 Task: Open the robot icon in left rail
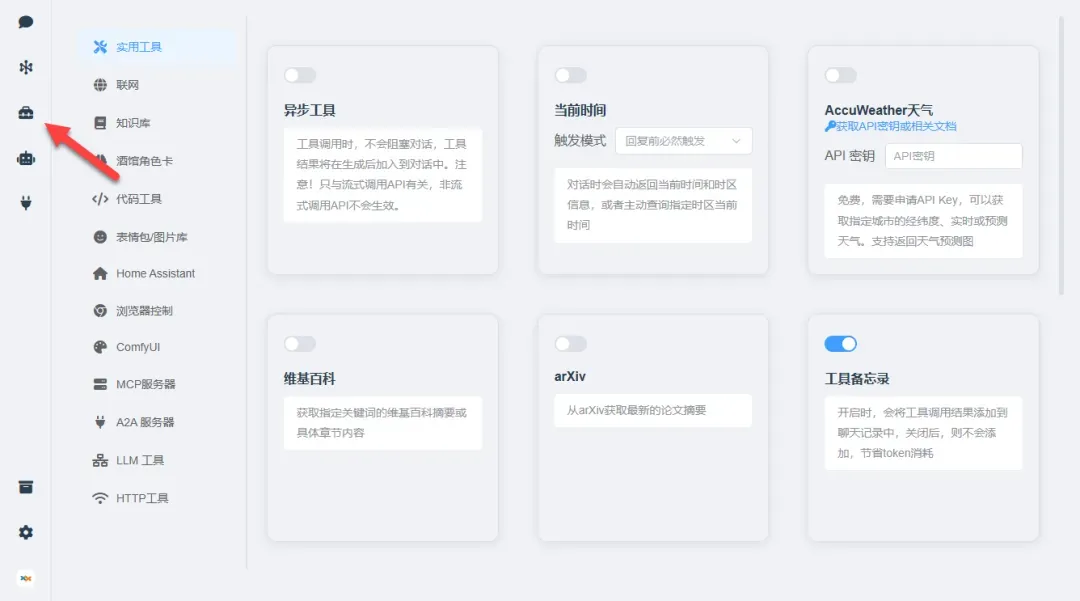click(x=25, y=158)
